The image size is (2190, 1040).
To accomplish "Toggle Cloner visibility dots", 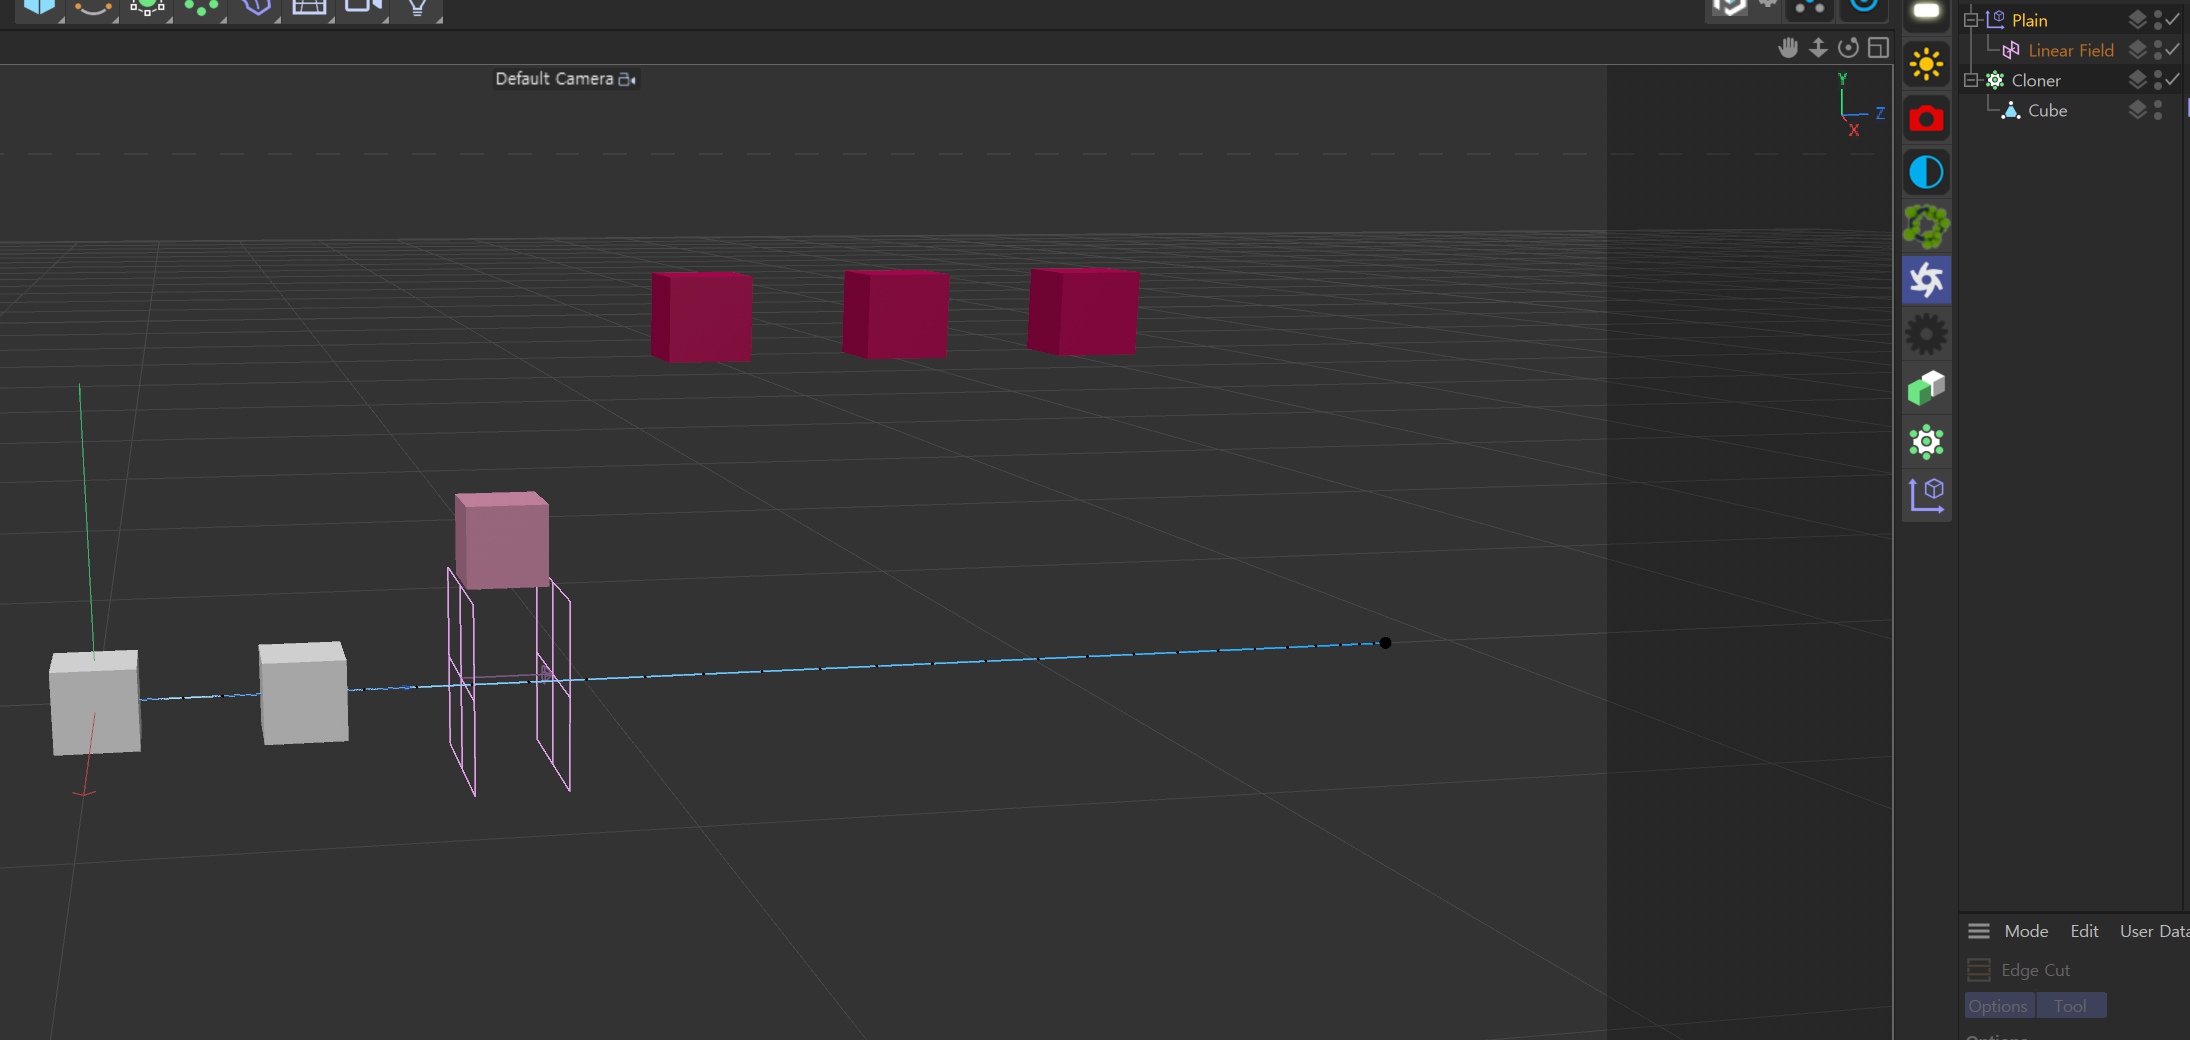I will coord(2158,80).
